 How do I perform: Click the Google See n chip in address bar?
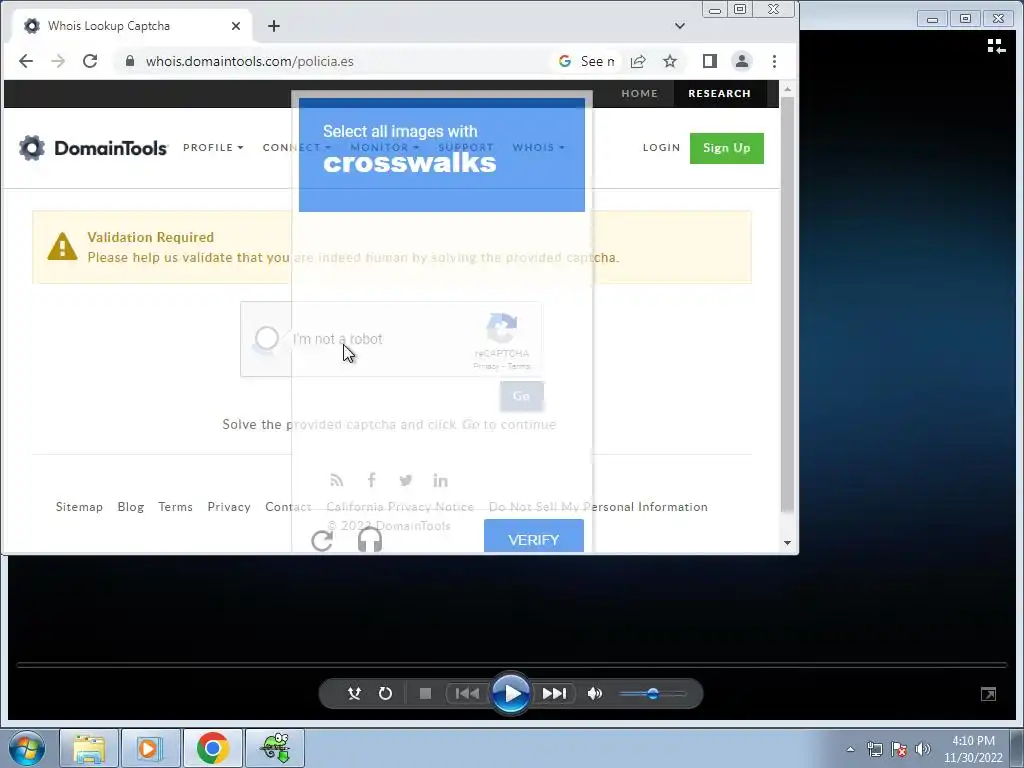(x=586, y=61)
